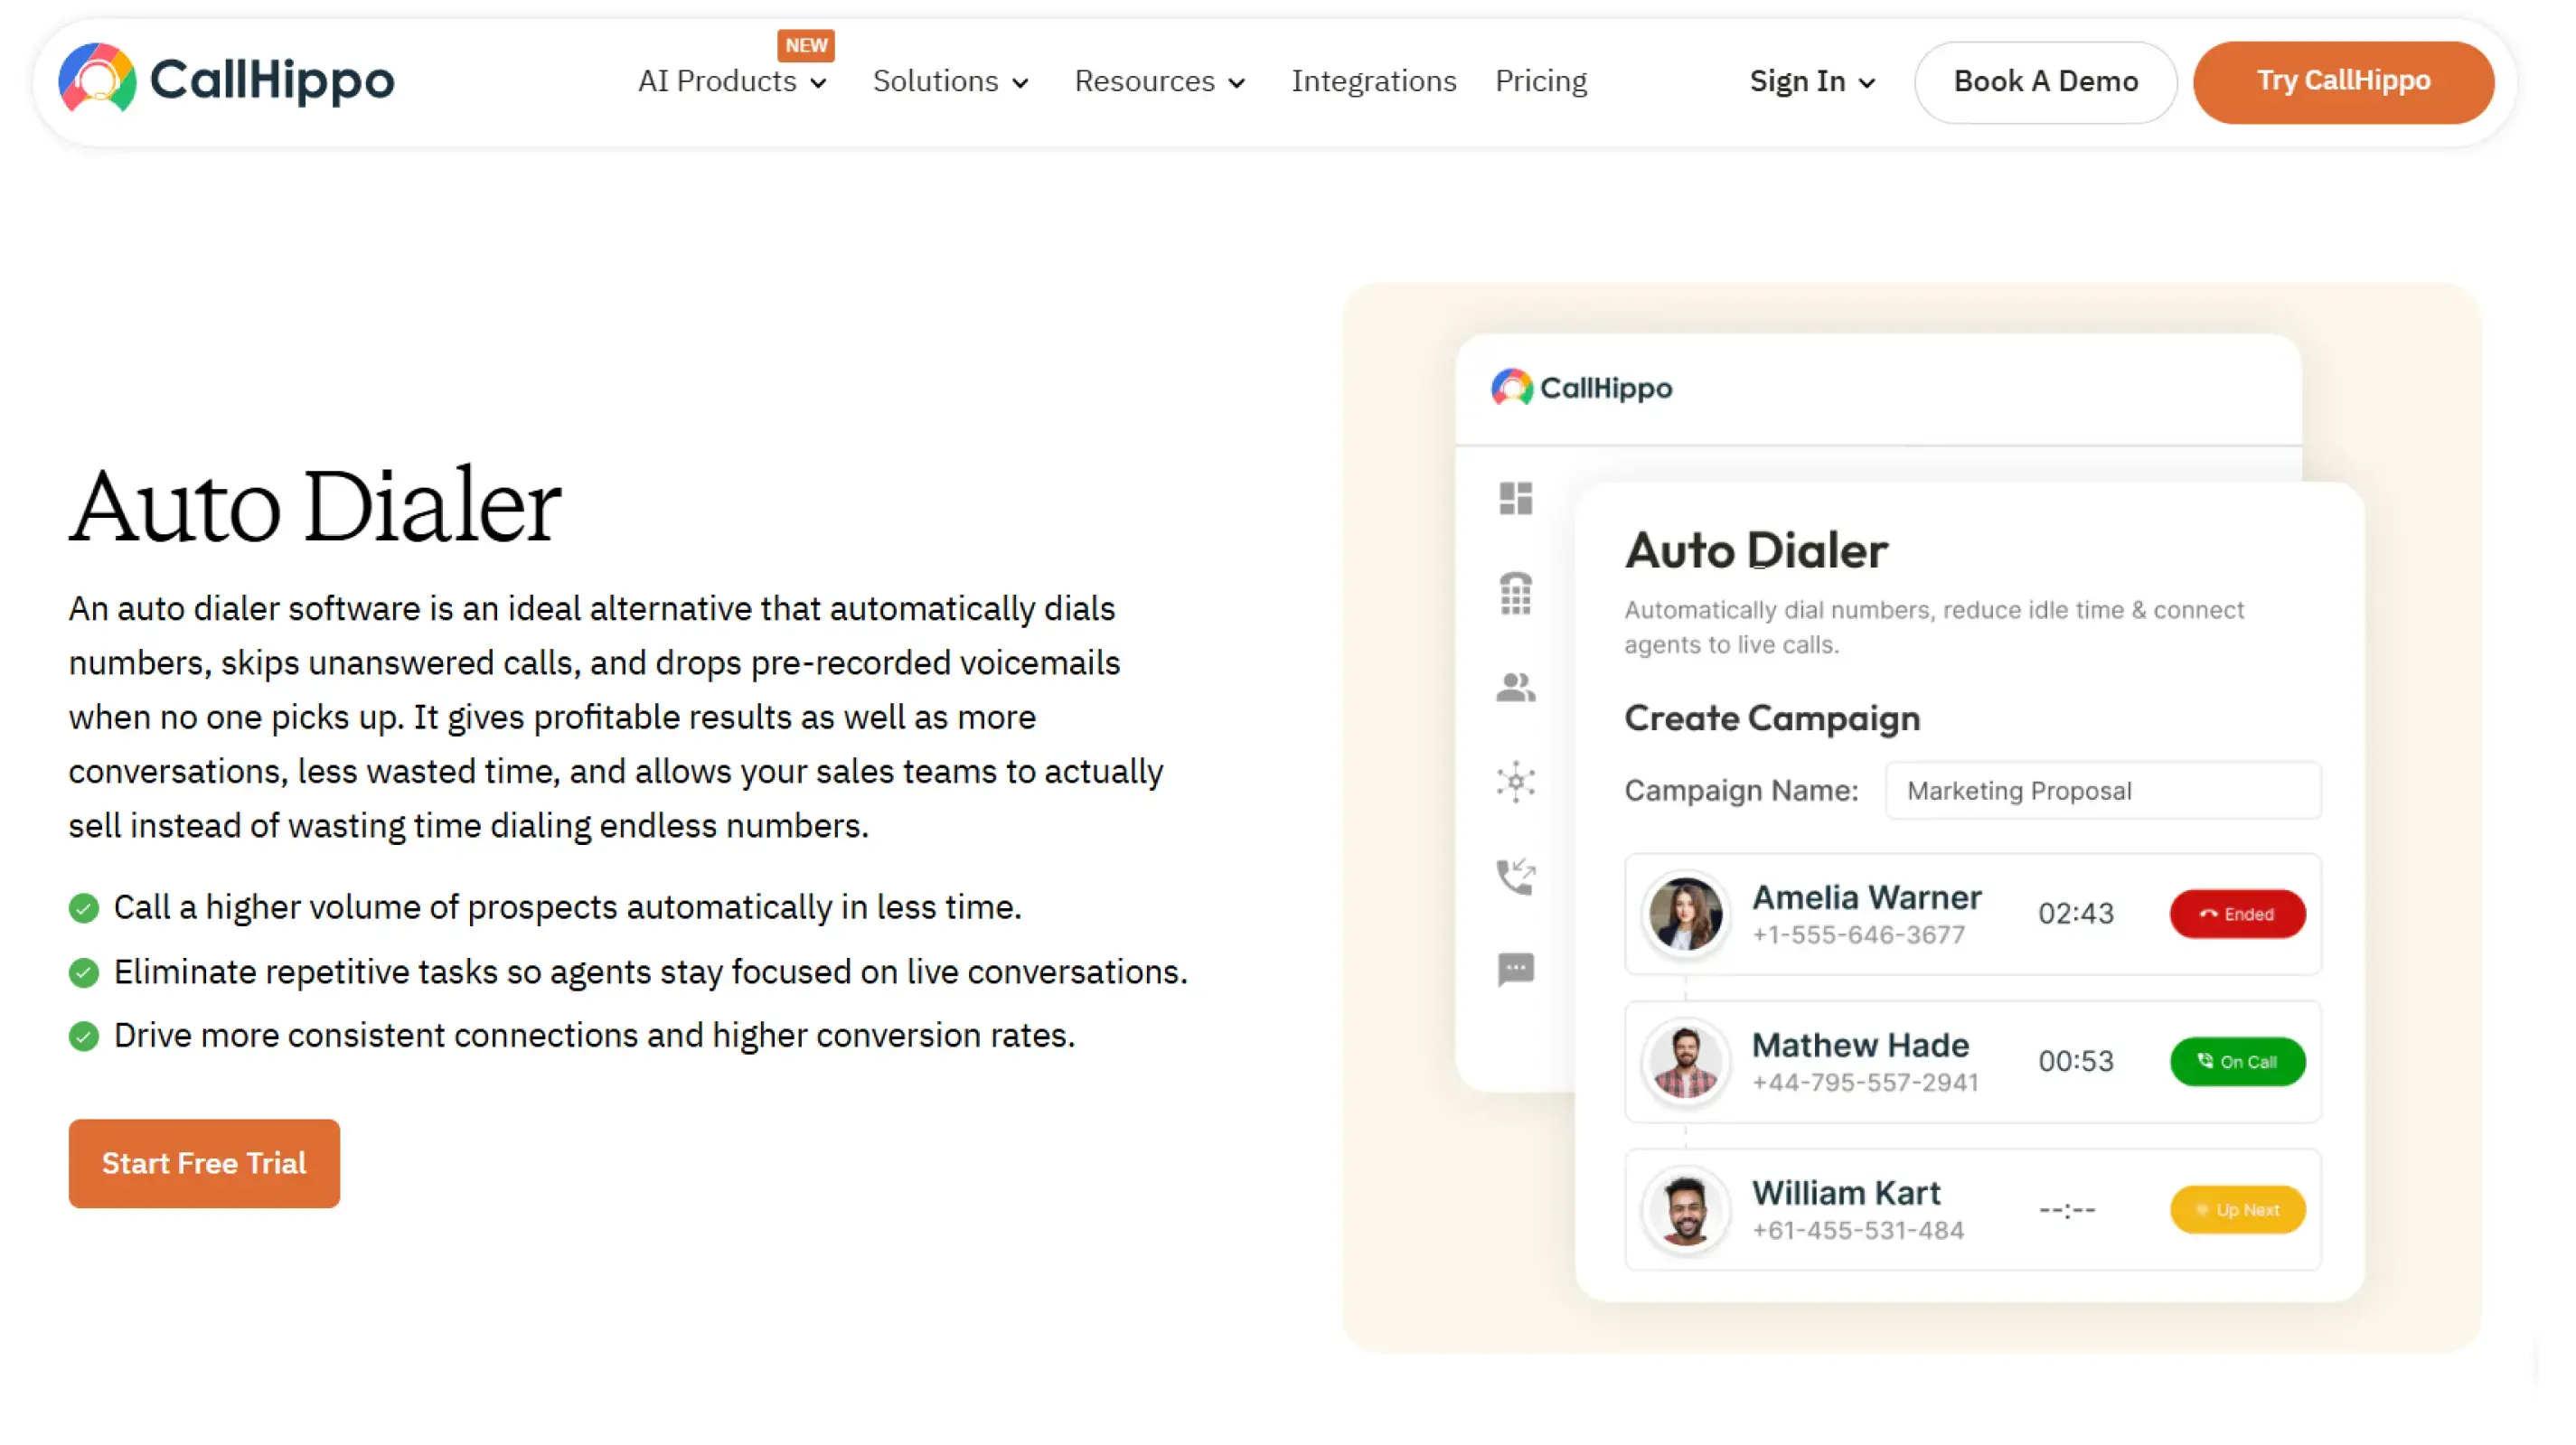Click the NEW badge above AI Products
The height and width of the screenshot is (1445, 2576).
[806, 45]
